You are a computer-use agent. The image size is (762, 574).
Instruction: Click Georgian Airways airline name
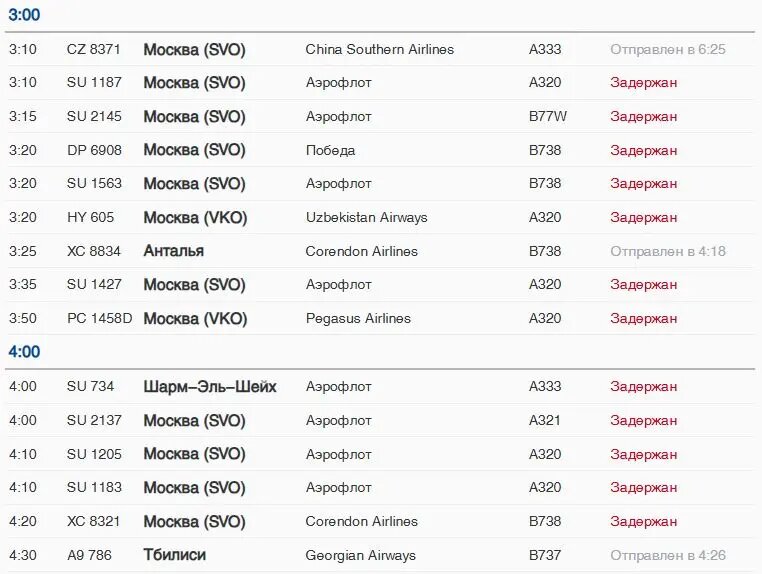click(x=360, y=555)
